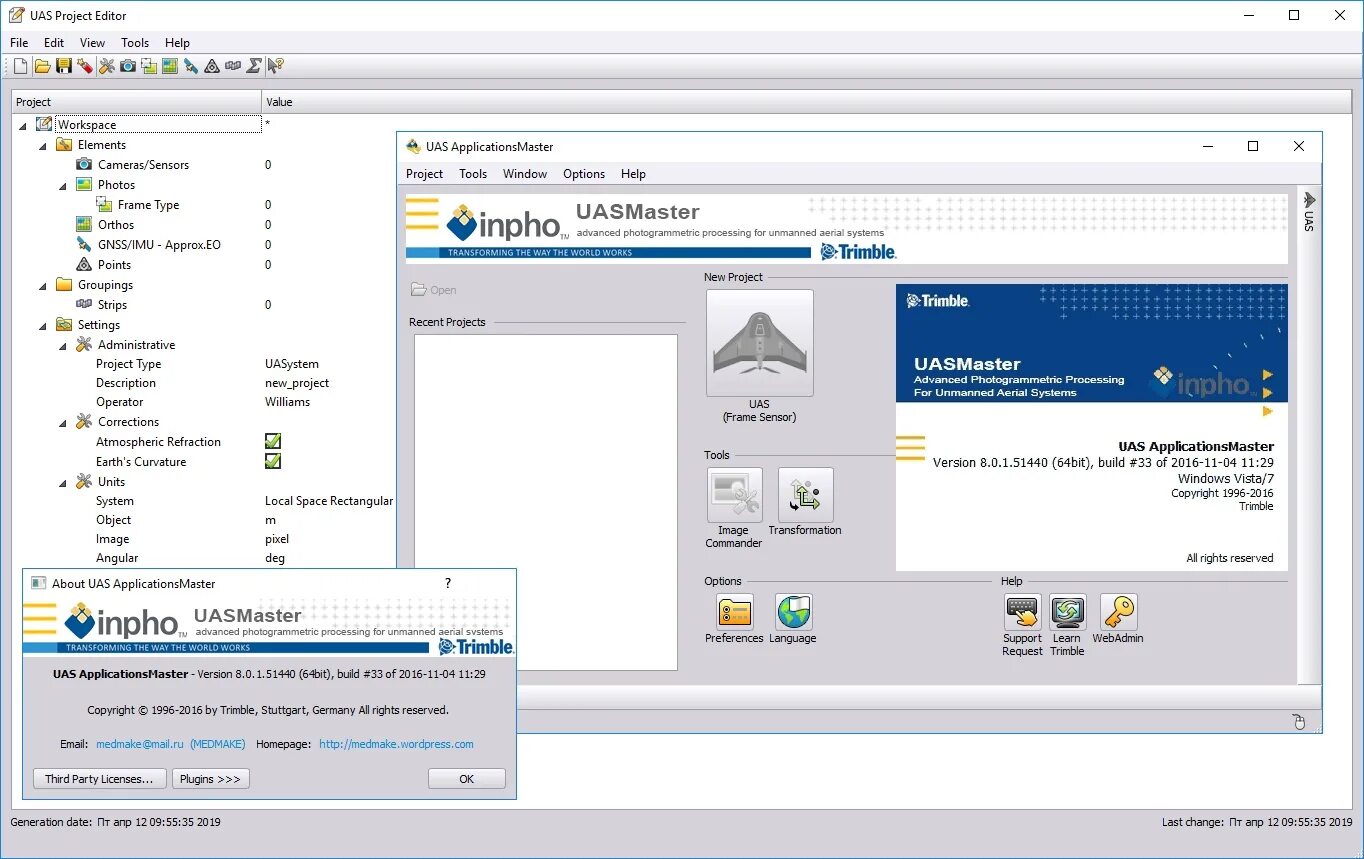Viewport: 1364px width, 859px height.
Task: Select the GNSS/IMU - Approx.EO tree item
Action: click(159, 245)
